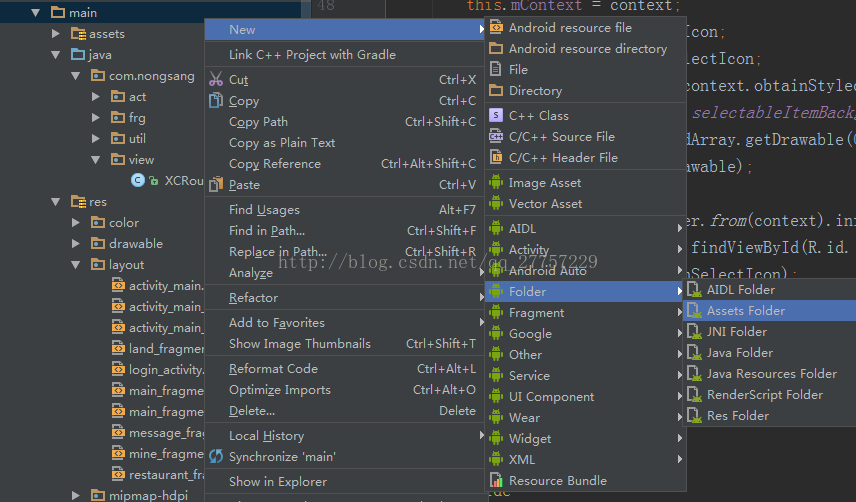
Task: Expand the drawable folder arrow
Action: click(76, 243)
